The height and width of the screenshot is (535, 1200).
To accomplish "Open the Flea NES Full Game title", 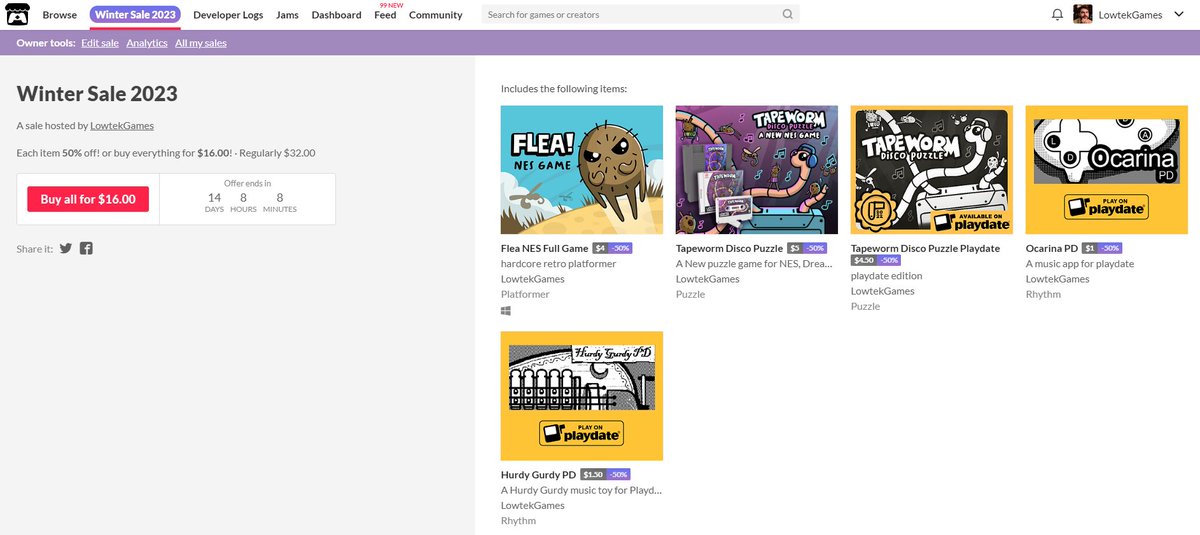I will (544, 248).
